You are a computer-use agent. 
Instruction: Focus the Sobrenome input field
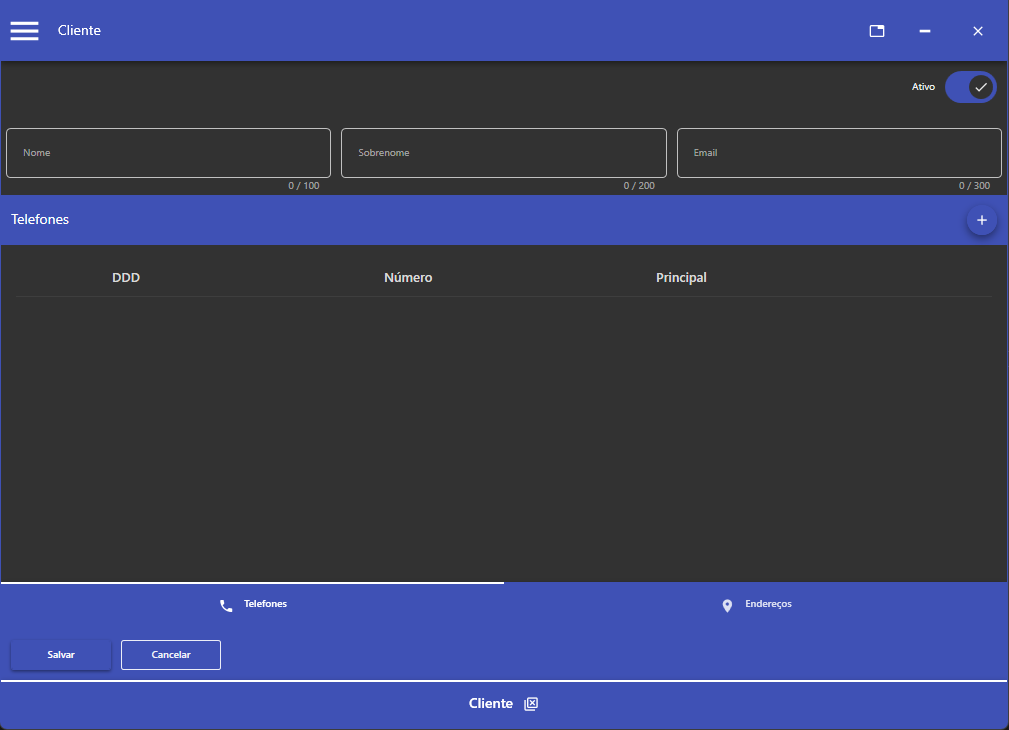click(503, 153)
